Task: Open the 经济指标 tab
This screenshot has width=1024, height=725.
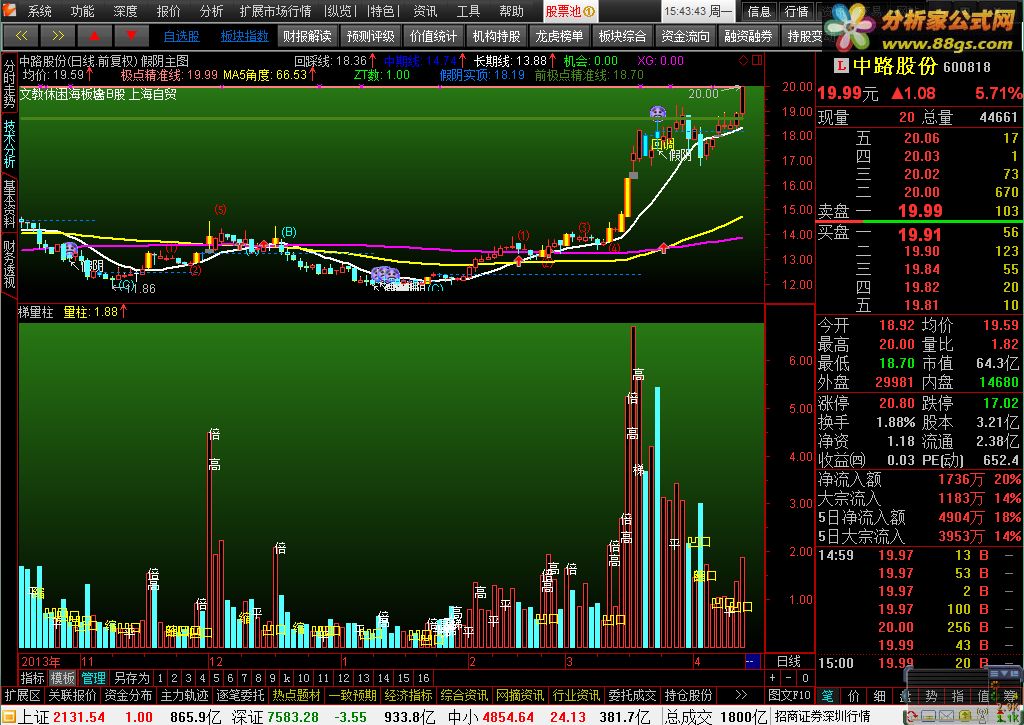Action: pos(409,695)
